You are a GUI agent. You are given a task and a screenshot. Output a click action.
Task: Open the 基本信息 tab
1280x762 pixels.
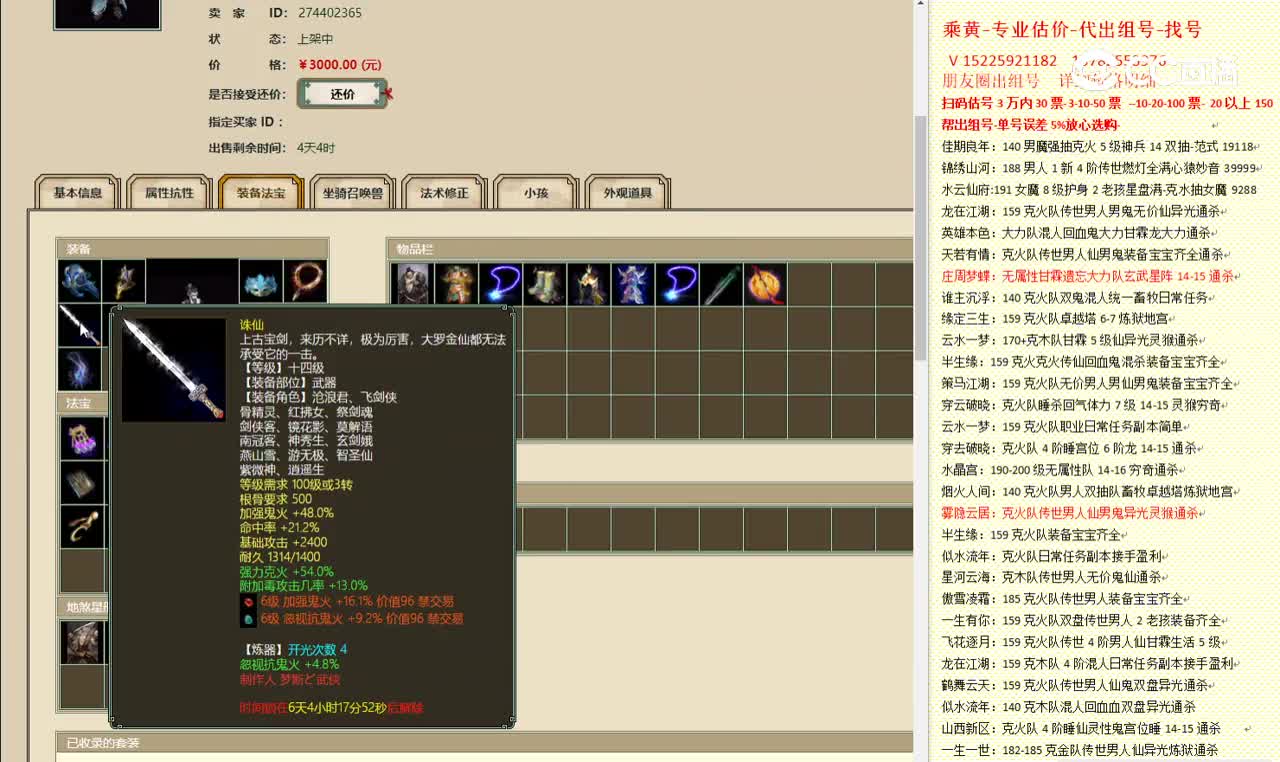78,192
